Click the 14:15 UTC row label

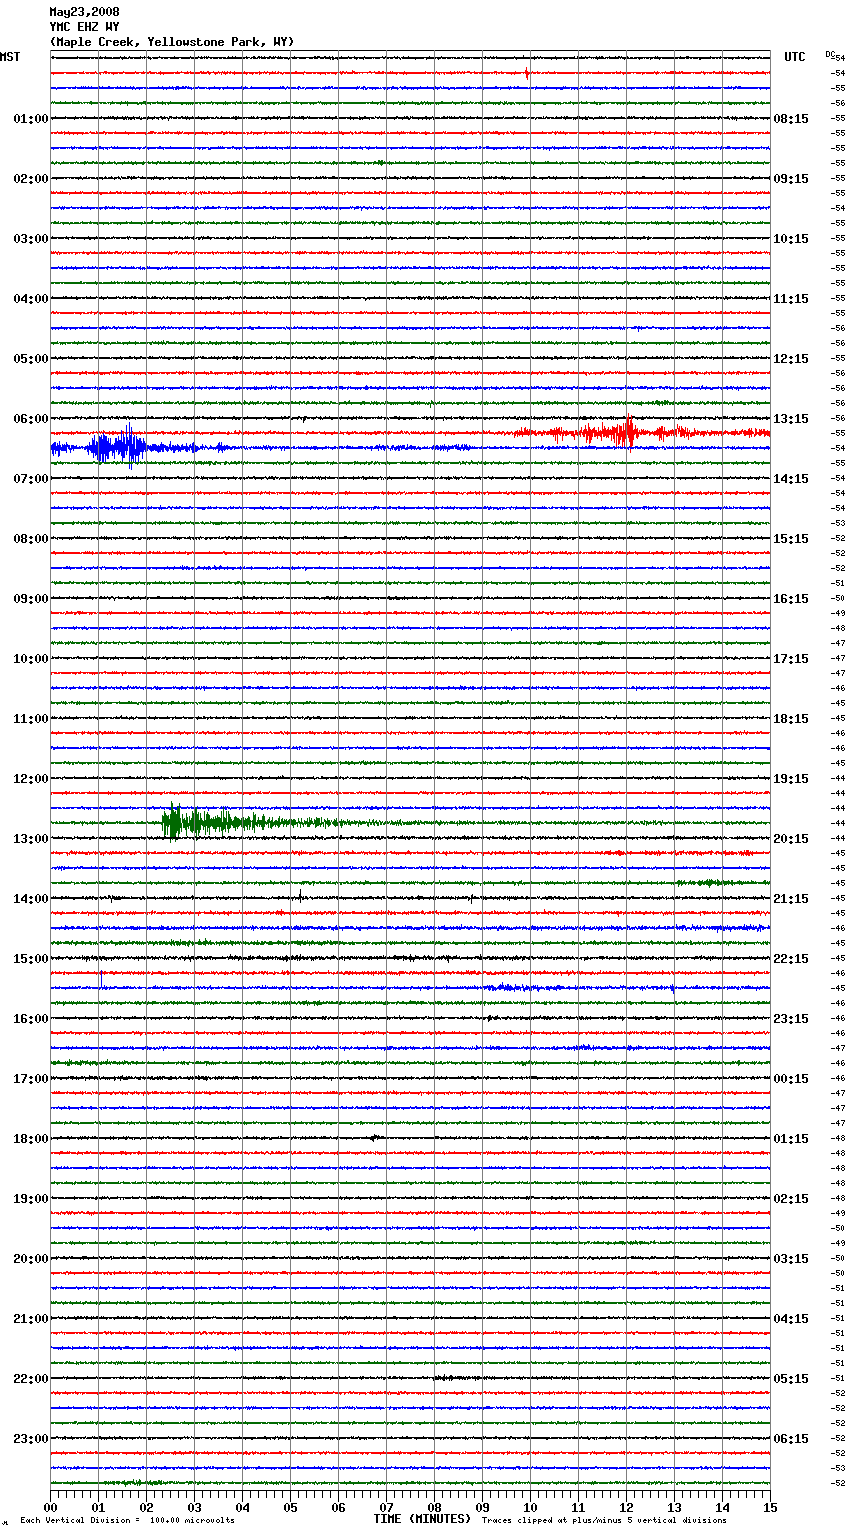point(791,479)
